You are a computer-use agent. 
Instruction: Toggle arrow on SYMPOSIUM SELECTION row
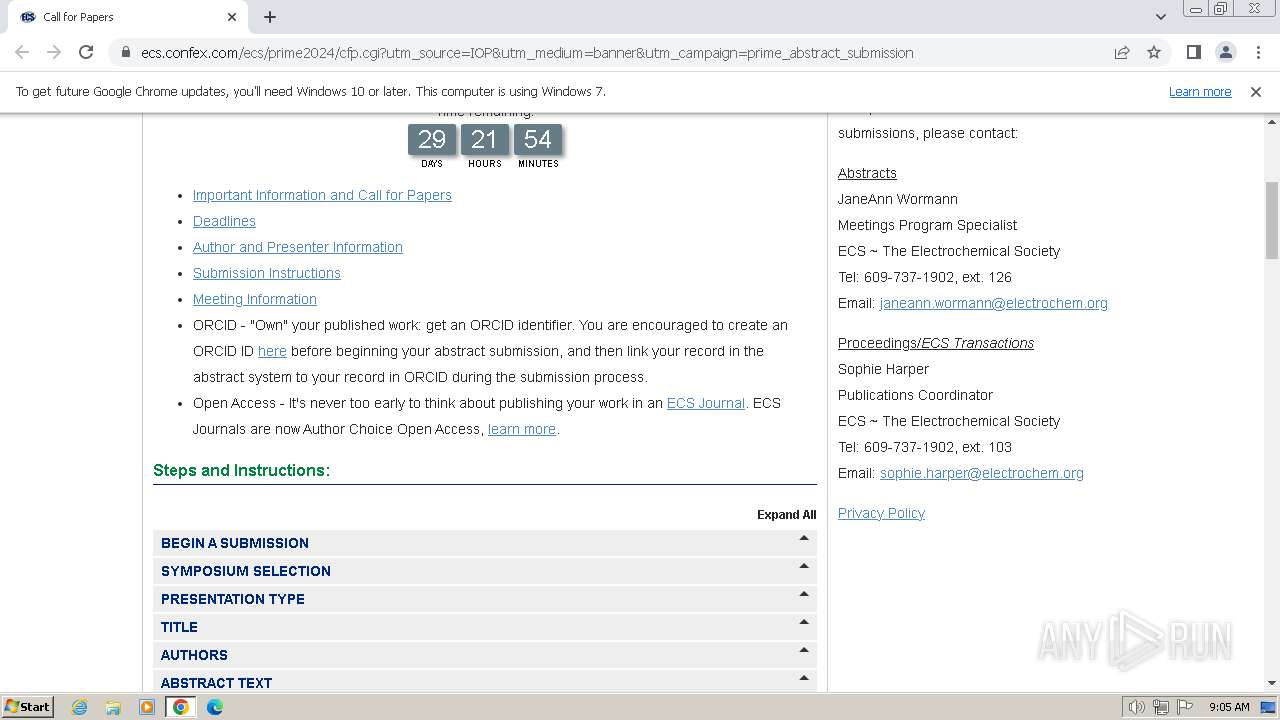[804, 566]
